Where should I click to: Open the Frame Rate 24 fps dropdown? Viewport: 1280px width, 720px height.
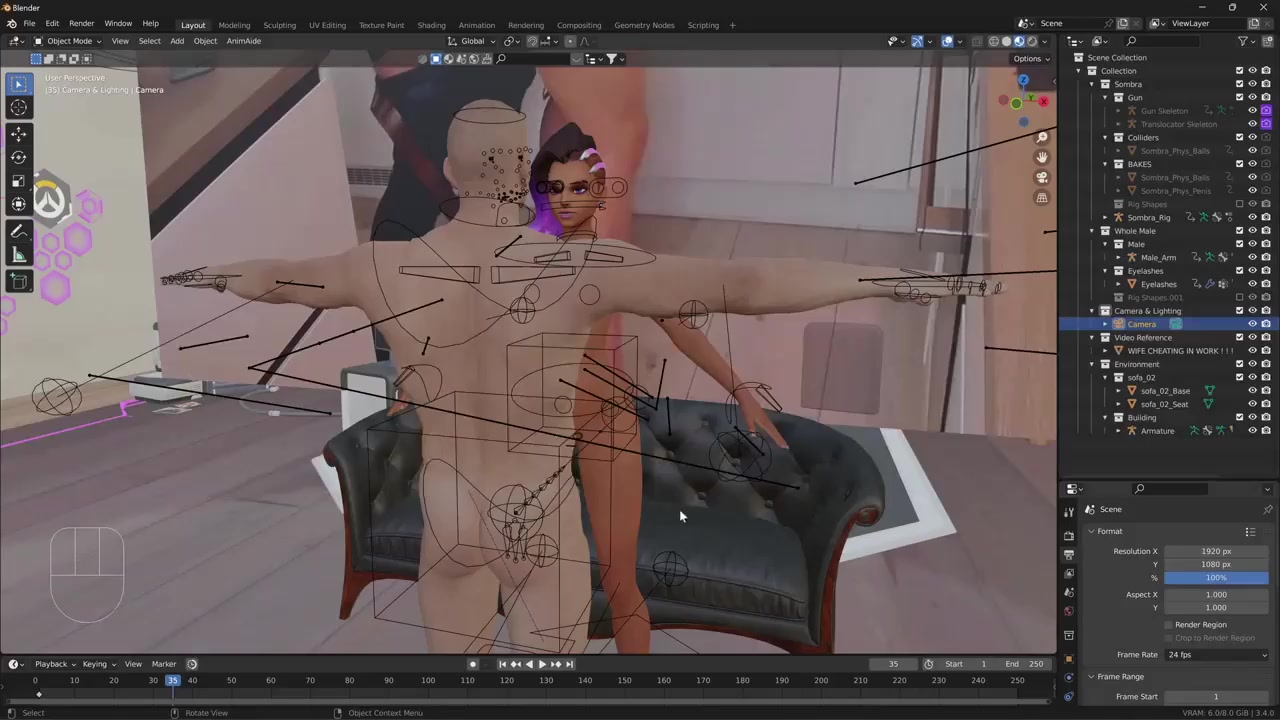coord(1216,655)
